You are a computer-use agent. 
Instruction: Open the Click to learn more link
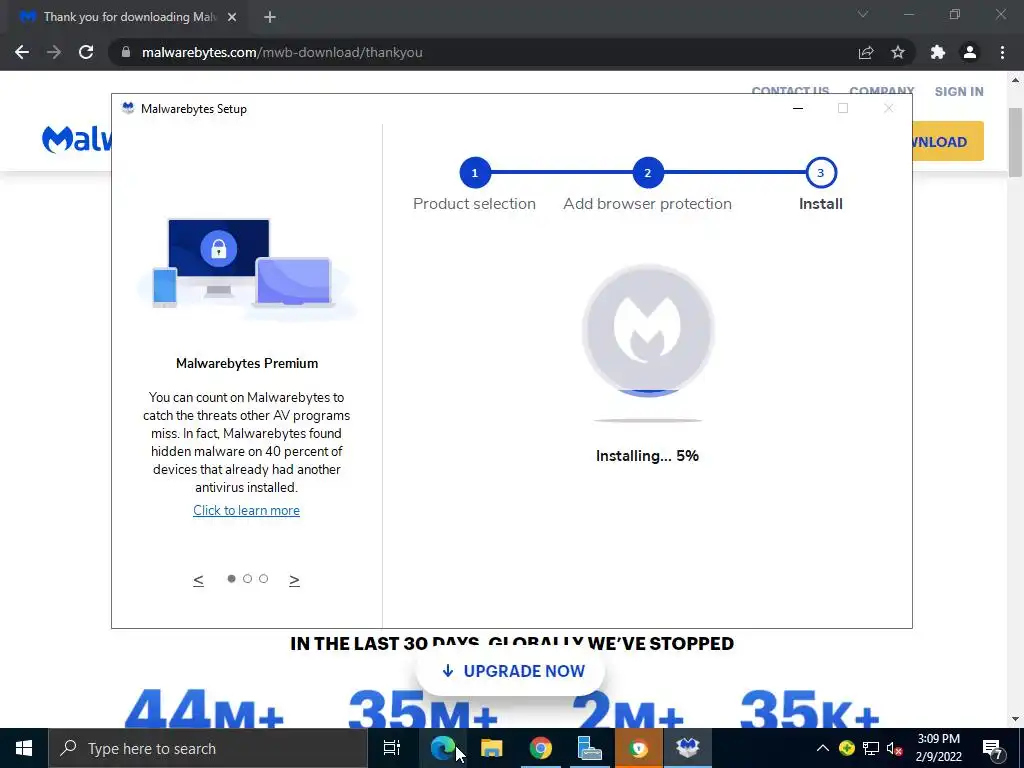pos(246,511)
